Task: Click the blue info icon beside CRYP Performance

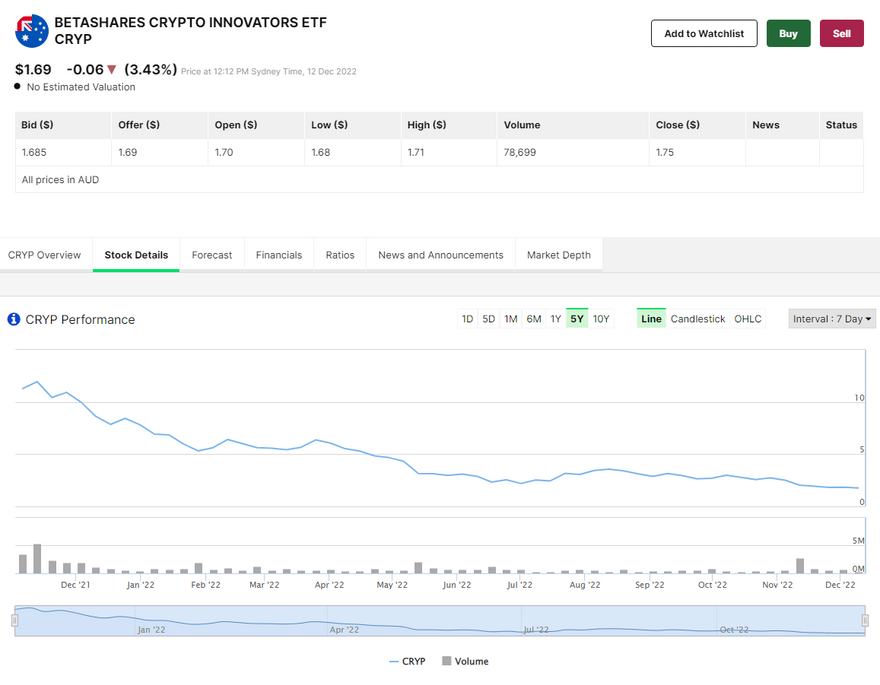Action: point(13,319)
